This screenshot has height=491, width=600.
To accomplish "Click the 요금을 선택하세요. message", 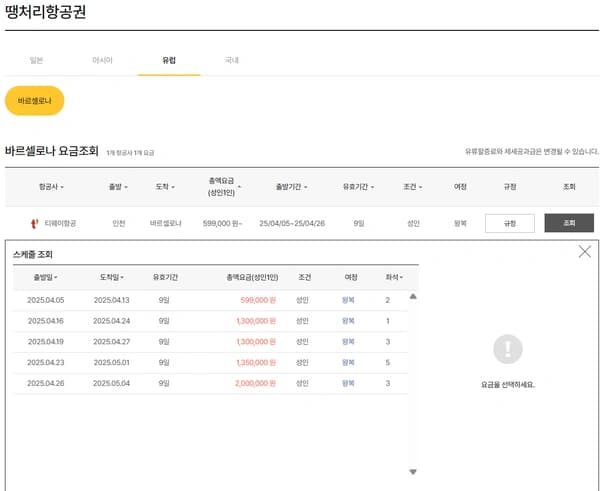I will tap(508, 385).
